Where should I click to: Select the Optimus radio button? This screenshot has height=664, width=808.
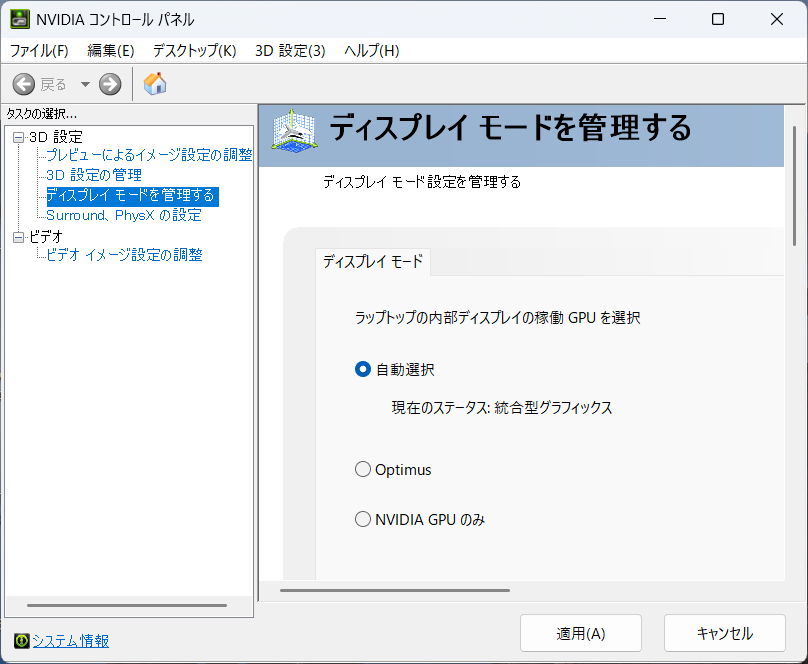pyautogui.click(x=363, y=469)
